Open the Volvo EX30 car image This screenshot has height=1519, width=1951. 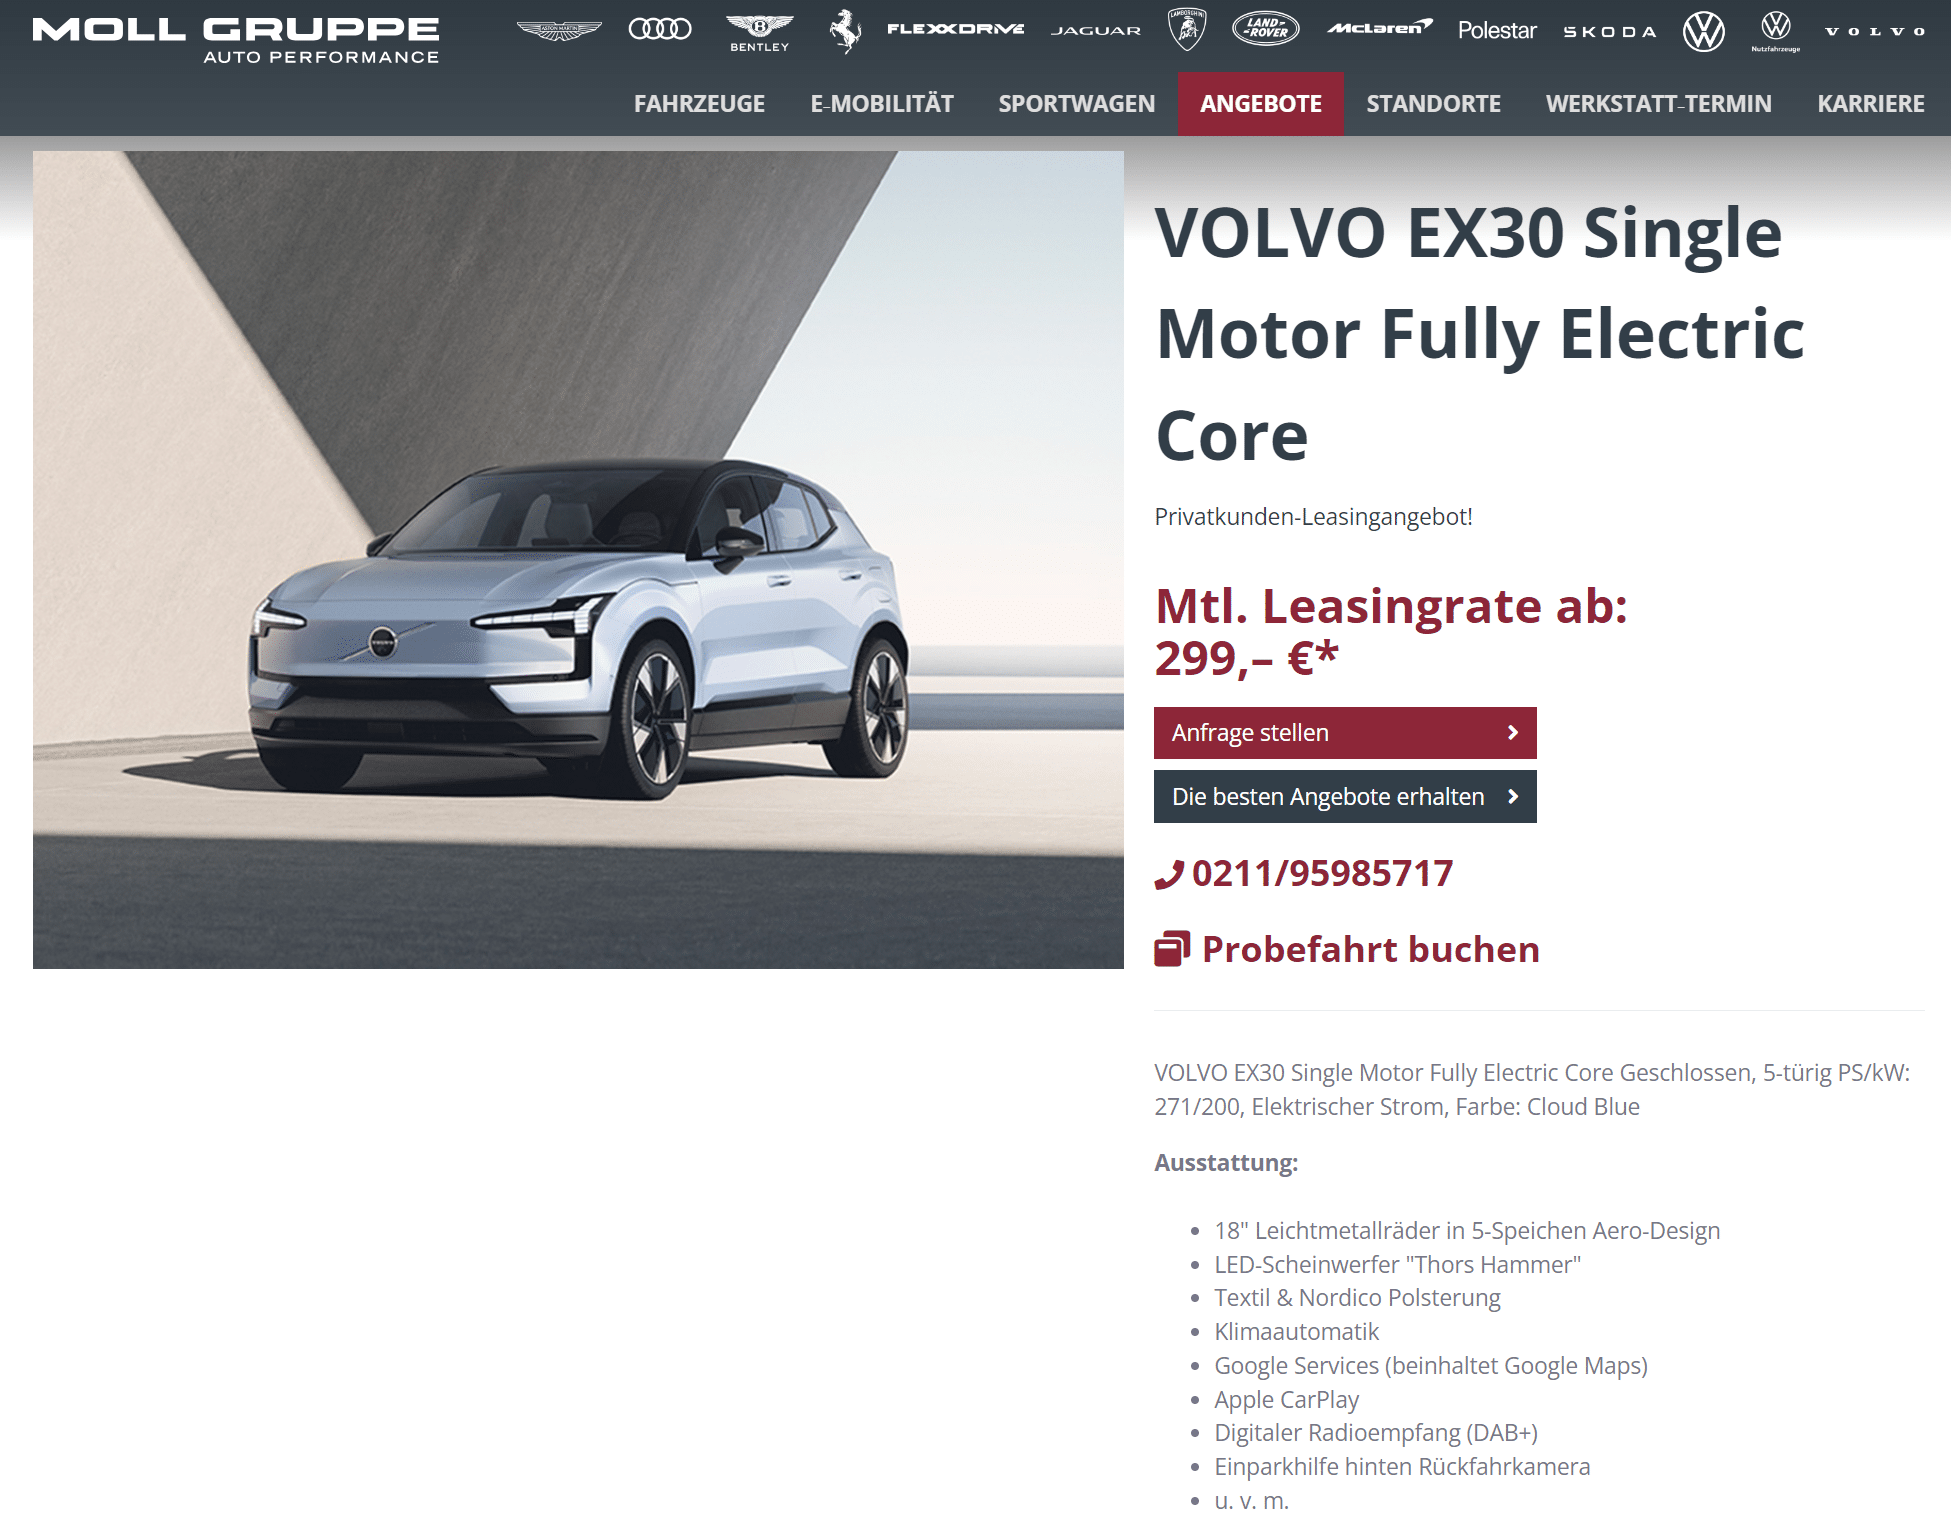[x=578, y=560]
